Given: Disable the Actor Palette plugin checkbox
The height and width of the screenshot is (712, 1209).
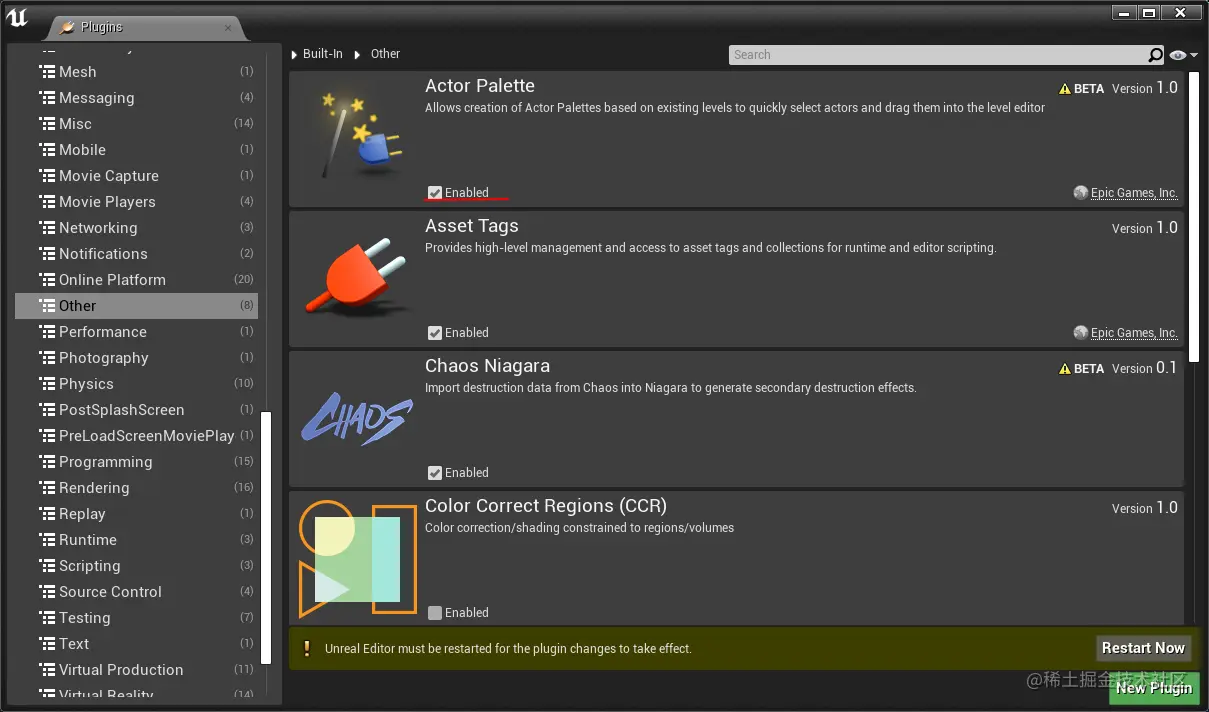Looking at the screenshot, I should (x=435, y=193).
